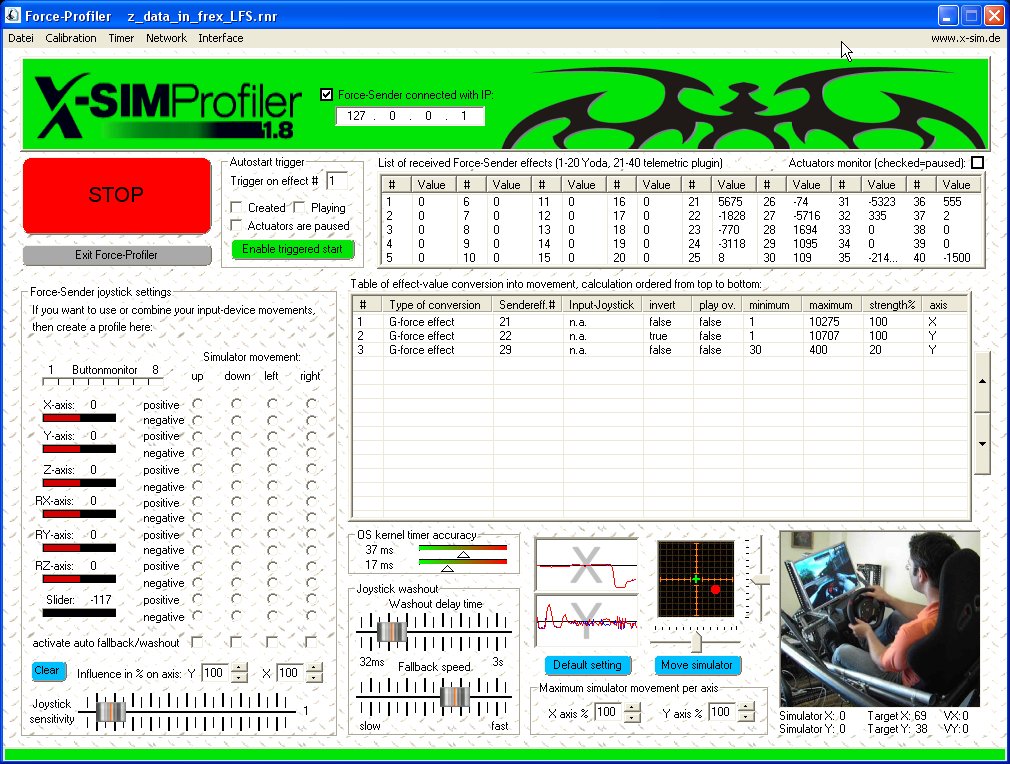1010x764 pixels.
Task: Toggle Actuators are paused checkbox
Action: tap(236, 225)
